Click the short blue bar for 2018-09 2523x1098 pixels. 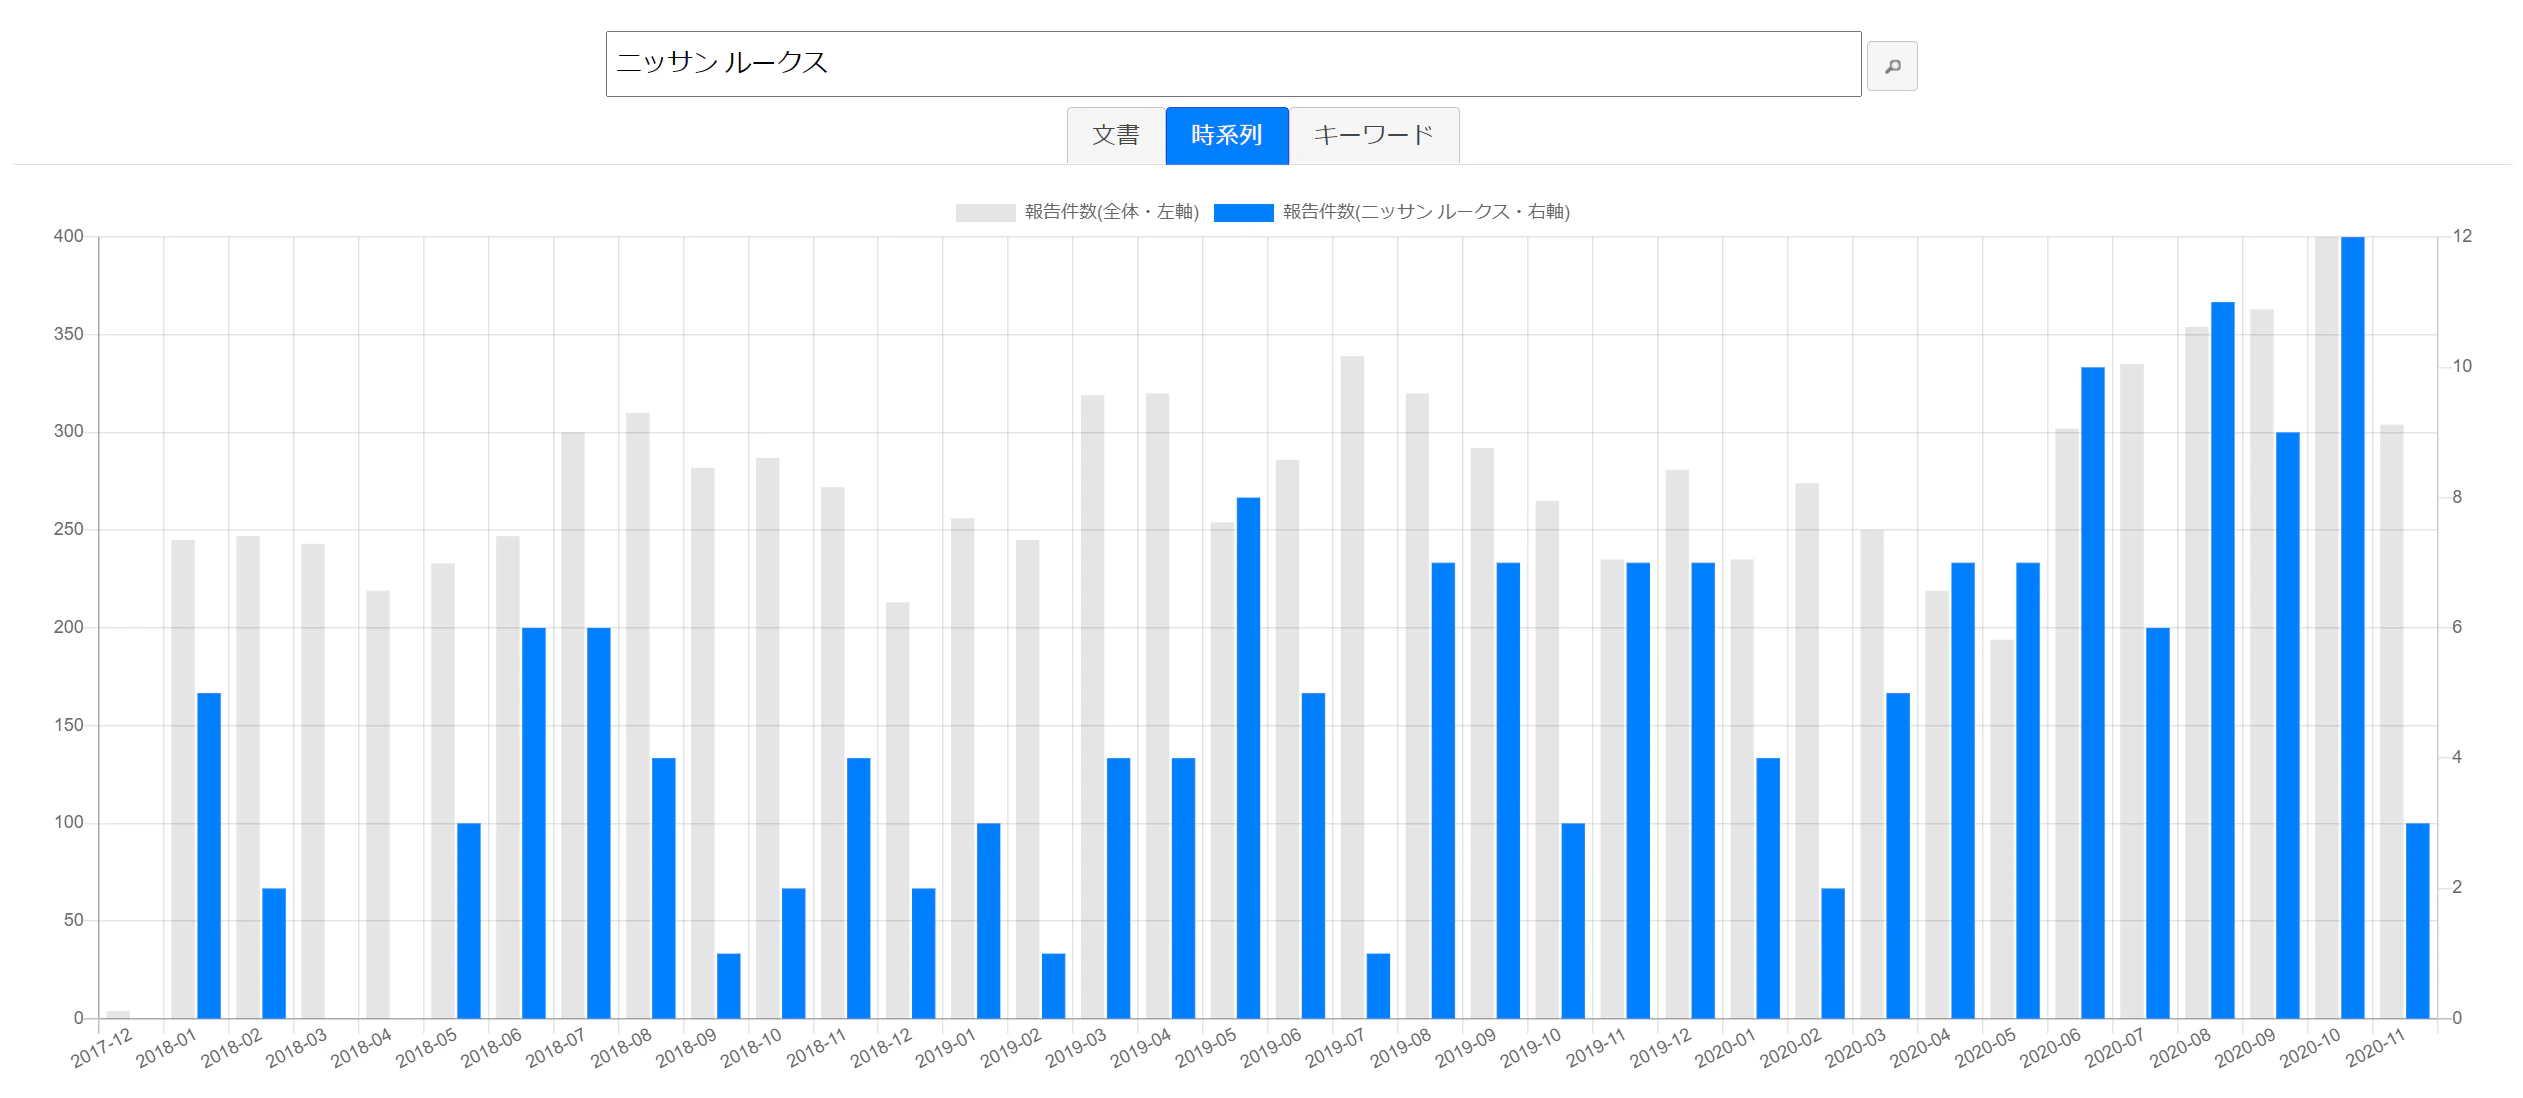click(x=728, y=985)
